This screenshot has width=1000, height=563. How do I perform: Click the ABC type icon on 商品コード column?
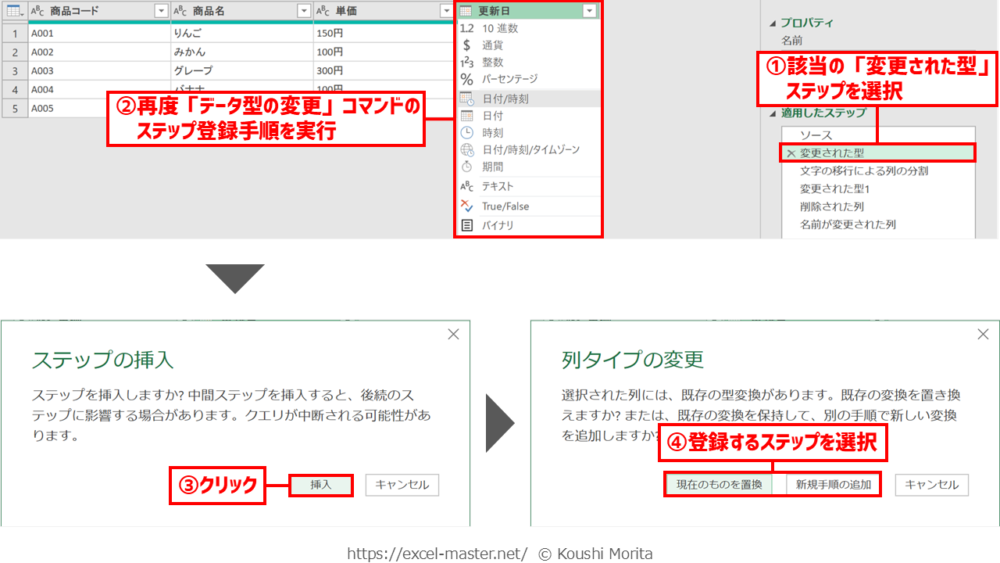(x=36, y=10)
